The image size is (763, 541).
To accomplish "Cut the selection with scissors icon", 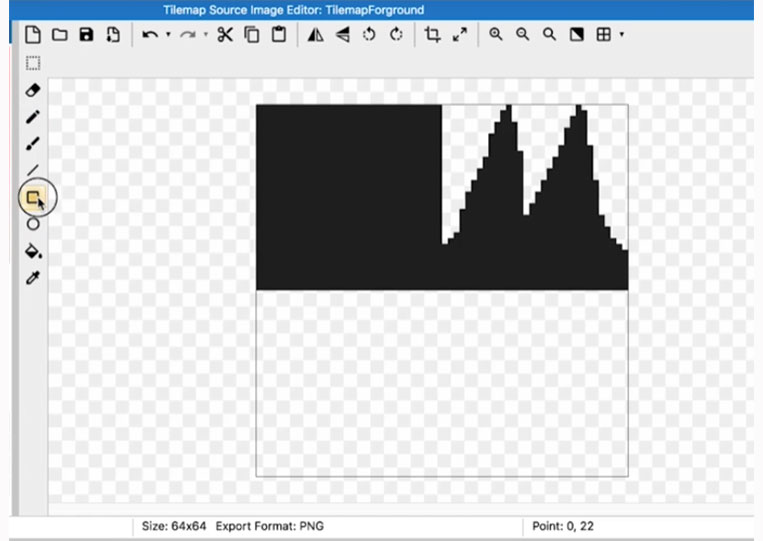I will [225, 35].
